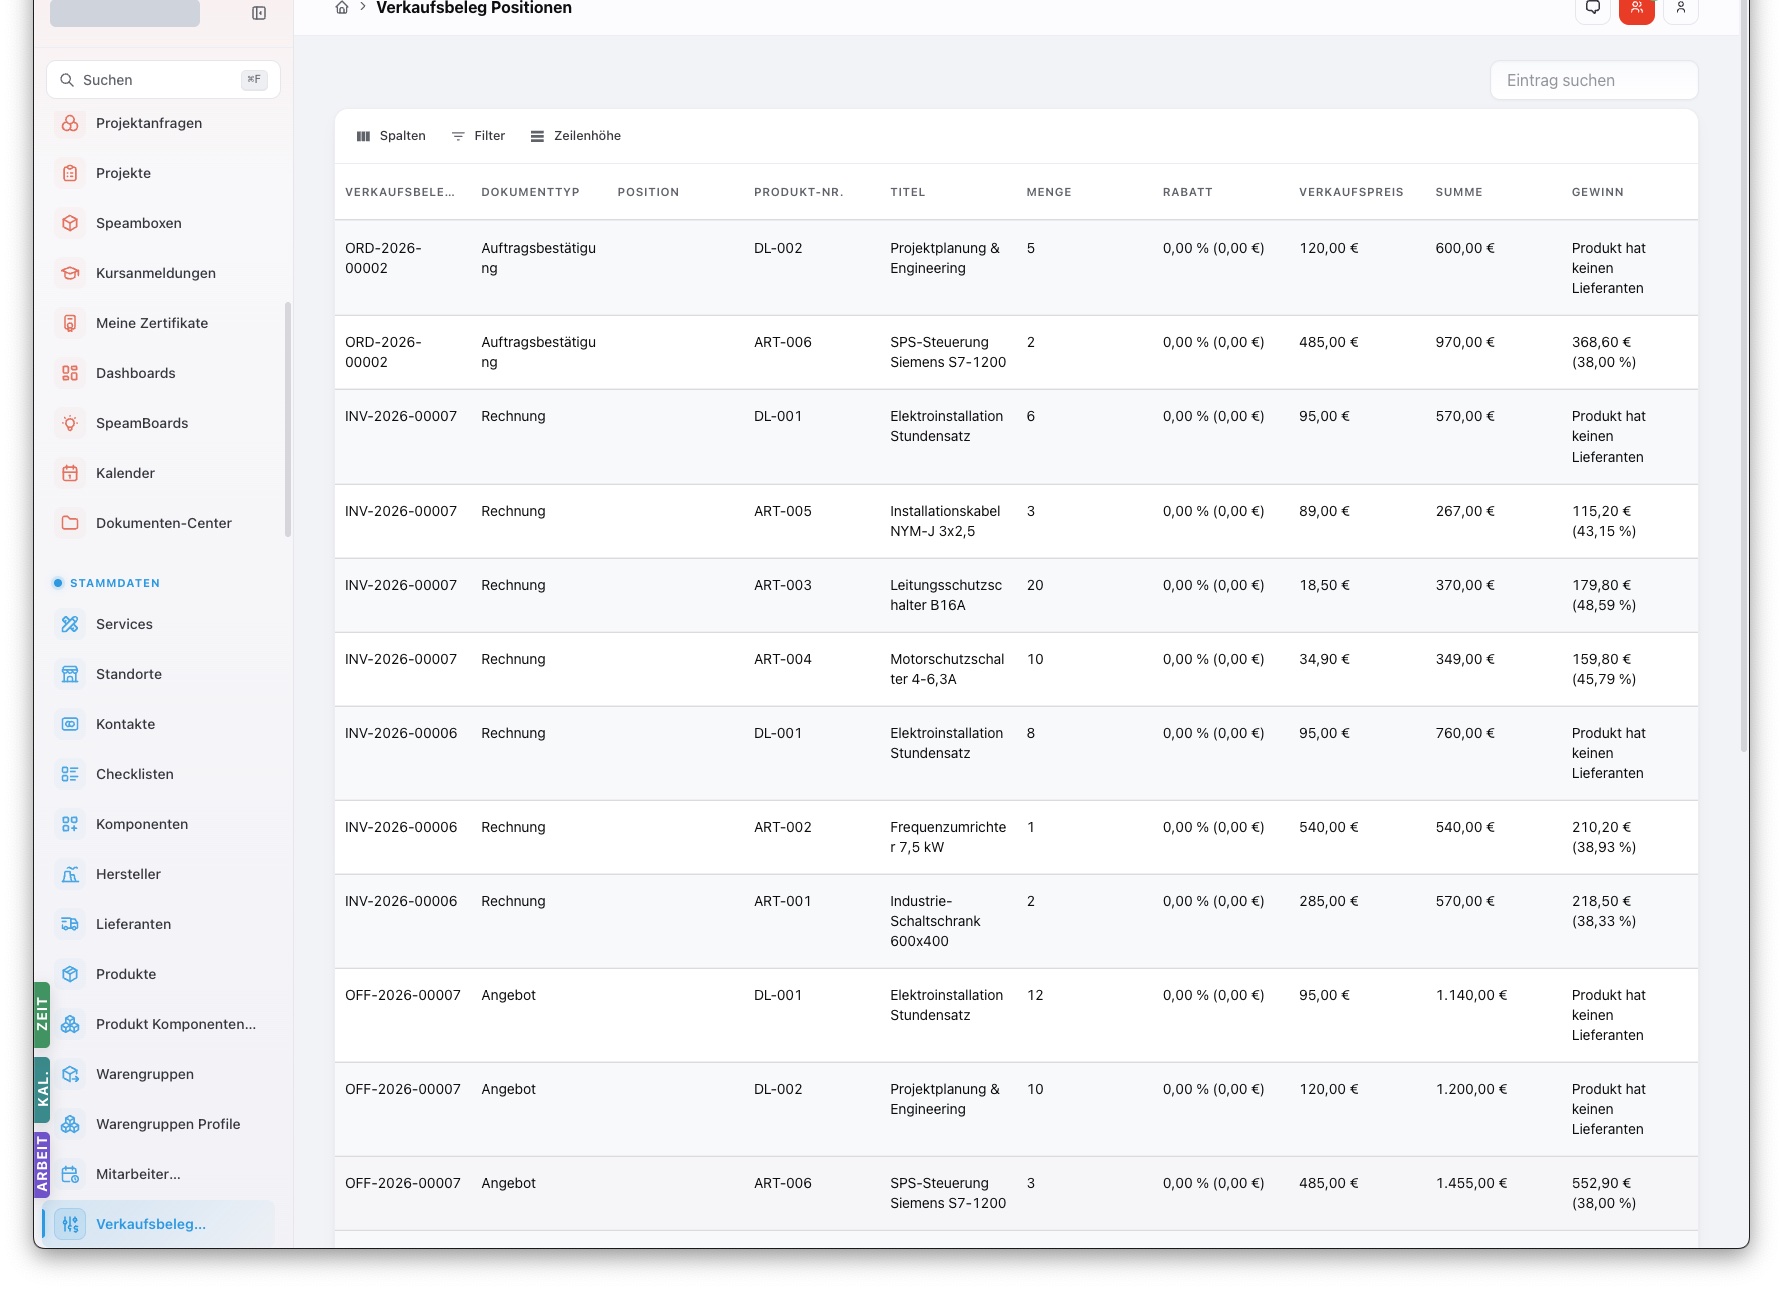Change the Zeilenhöhe row height
Image resolution: width=1783 pixels, height=1290 pixels.
575,136
